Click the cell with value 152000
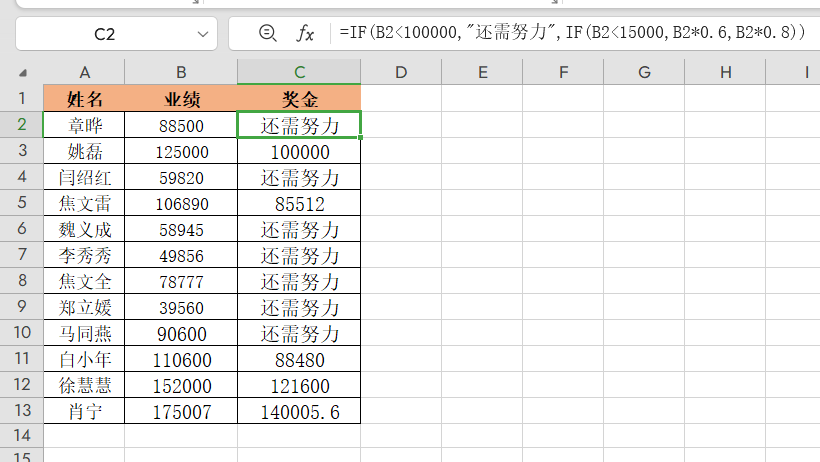This screenshot has width=820, height=462. [181, 385]
